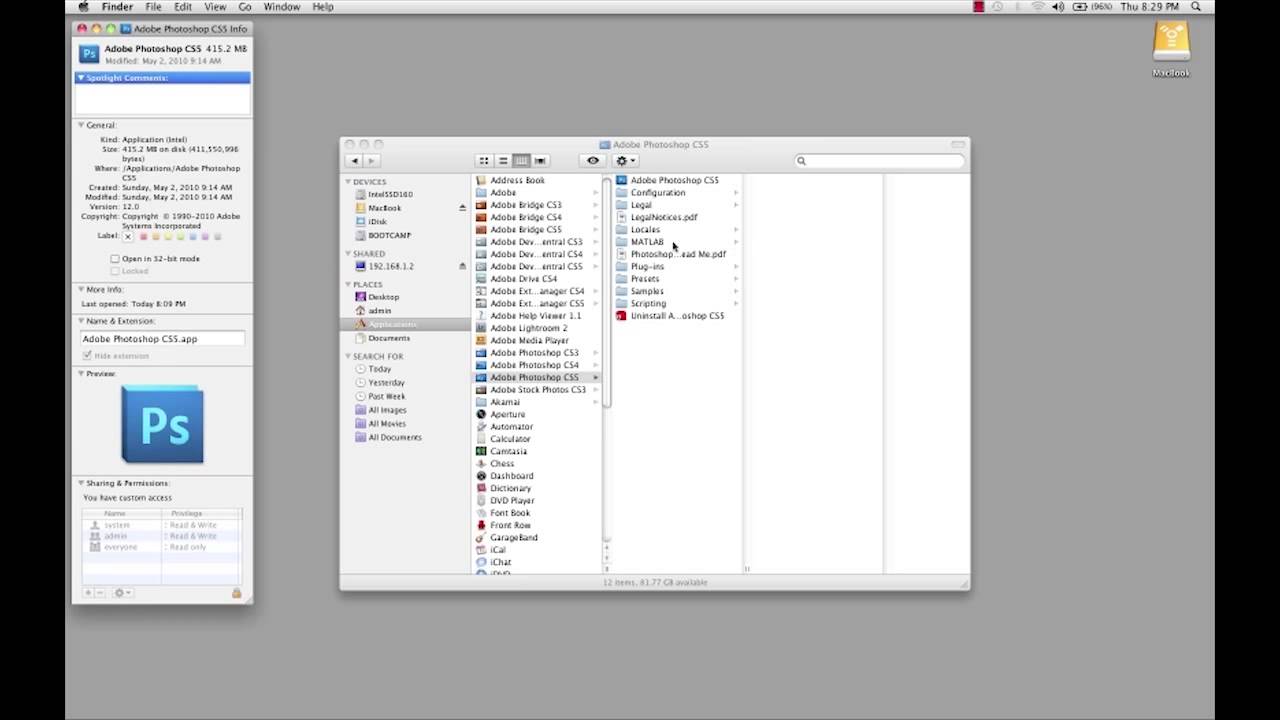
Task: Collapse the General section in Info window
Action: (x=81, y=125)
